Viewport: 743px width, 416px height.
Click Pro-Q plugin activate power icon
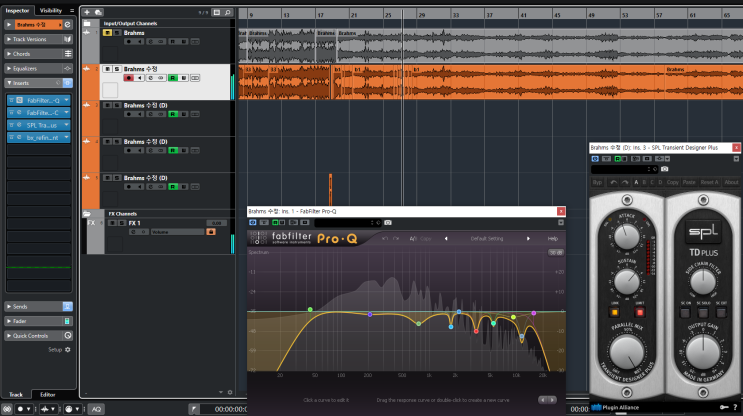(x=253, y=223)
